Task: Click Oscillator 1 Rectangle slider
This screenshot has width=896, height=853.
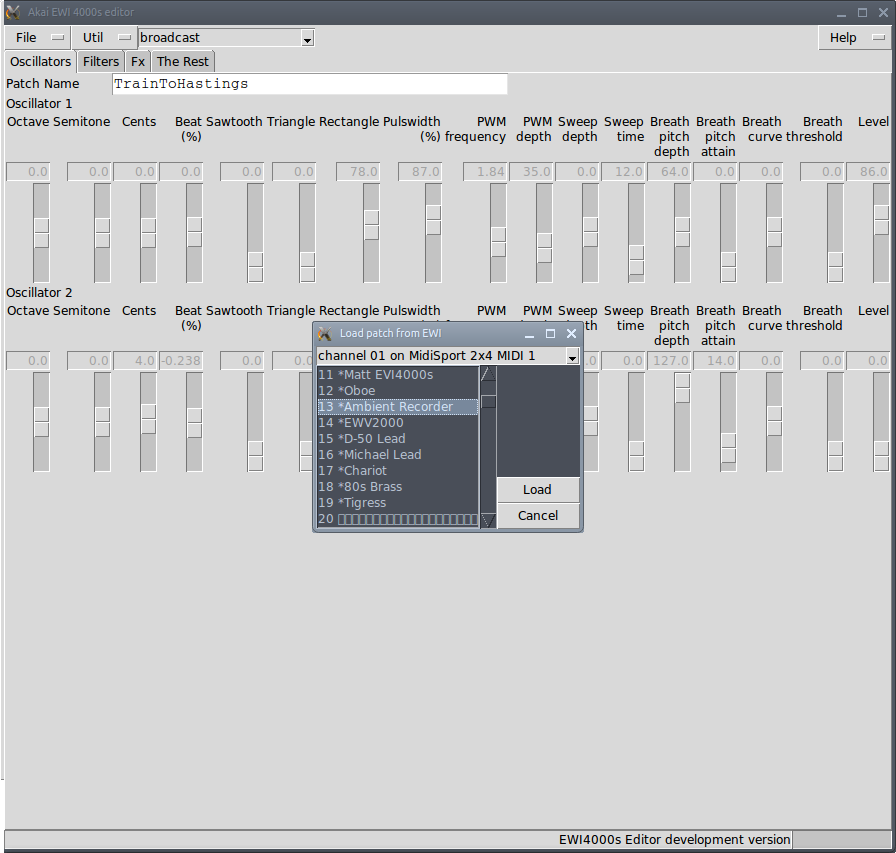Action: [x=371, y=233]
